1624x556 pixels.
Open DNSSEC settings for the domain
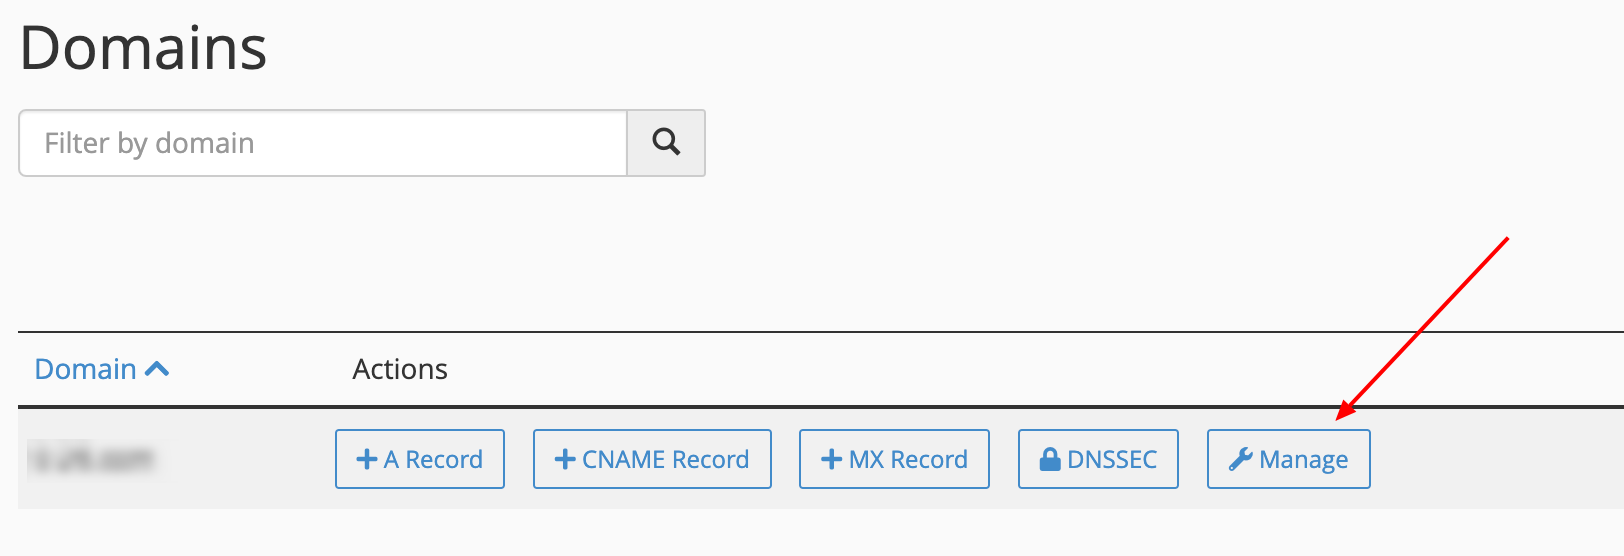pos(1098,459)
